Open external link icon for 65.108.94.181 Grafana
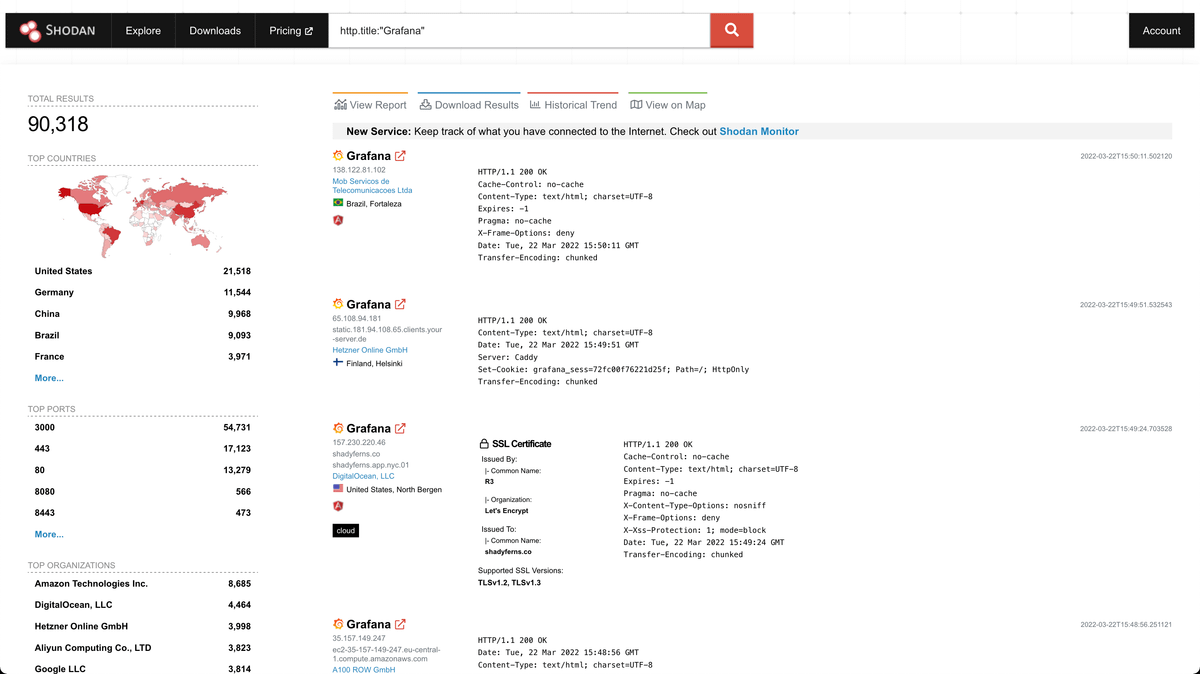The image size is (1200, 674). tap(400, 304)
